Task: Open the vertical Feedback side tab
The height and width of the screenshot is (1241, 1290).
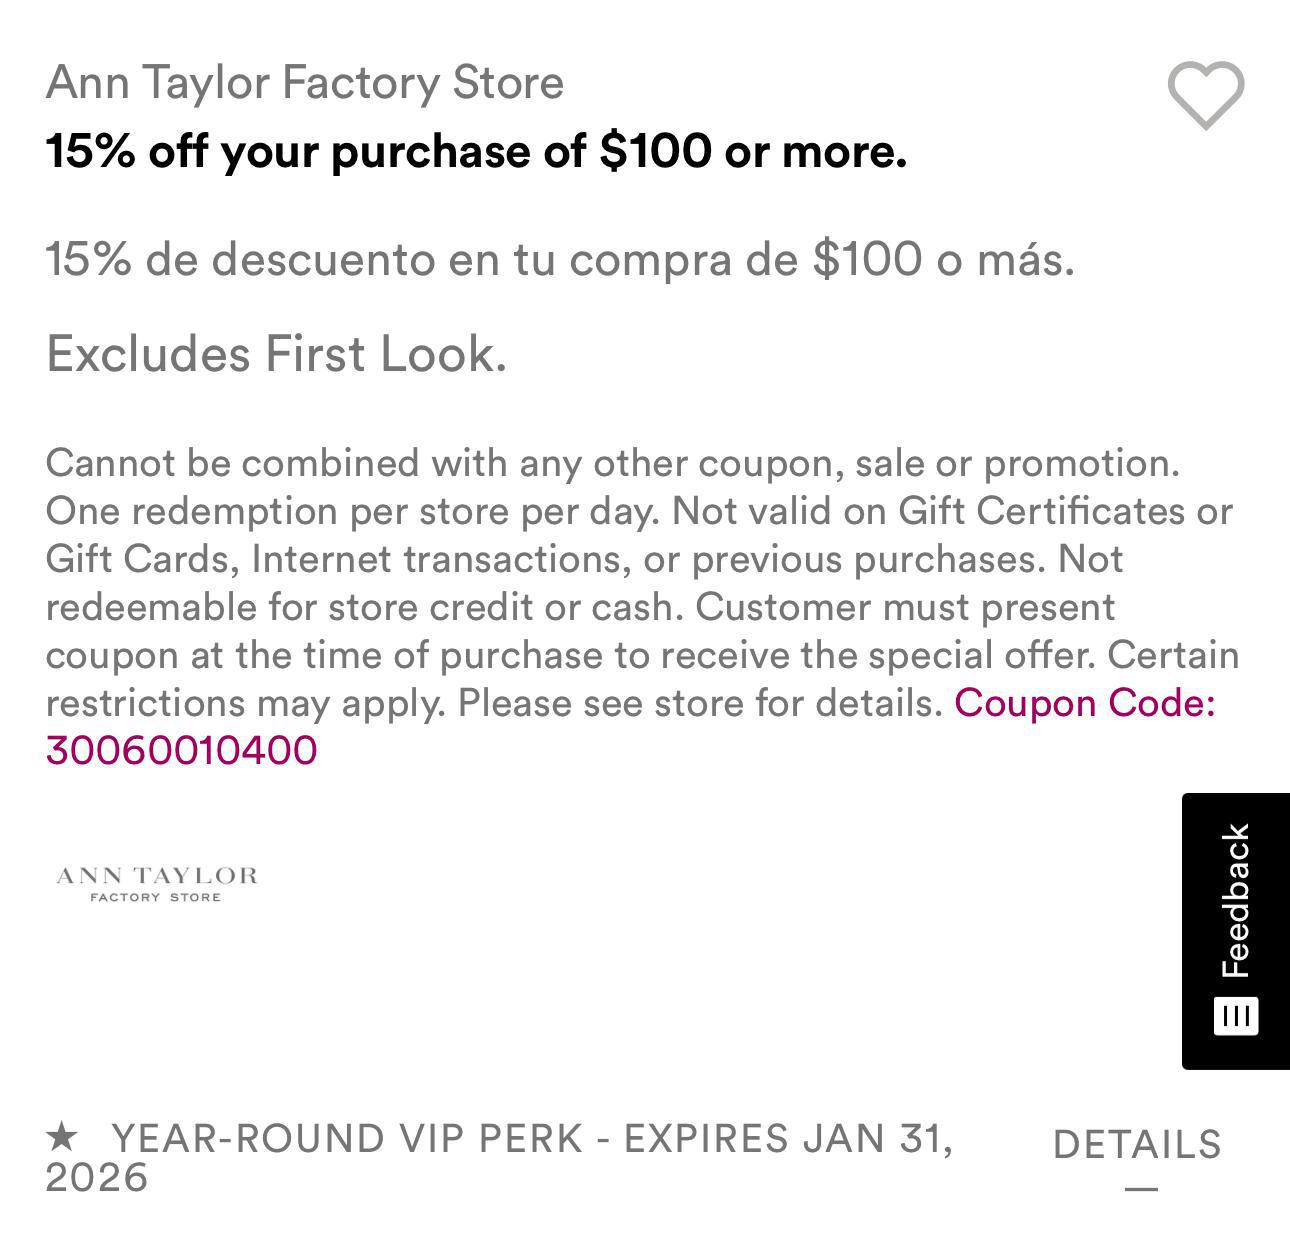Action: tap(1236, 930)
